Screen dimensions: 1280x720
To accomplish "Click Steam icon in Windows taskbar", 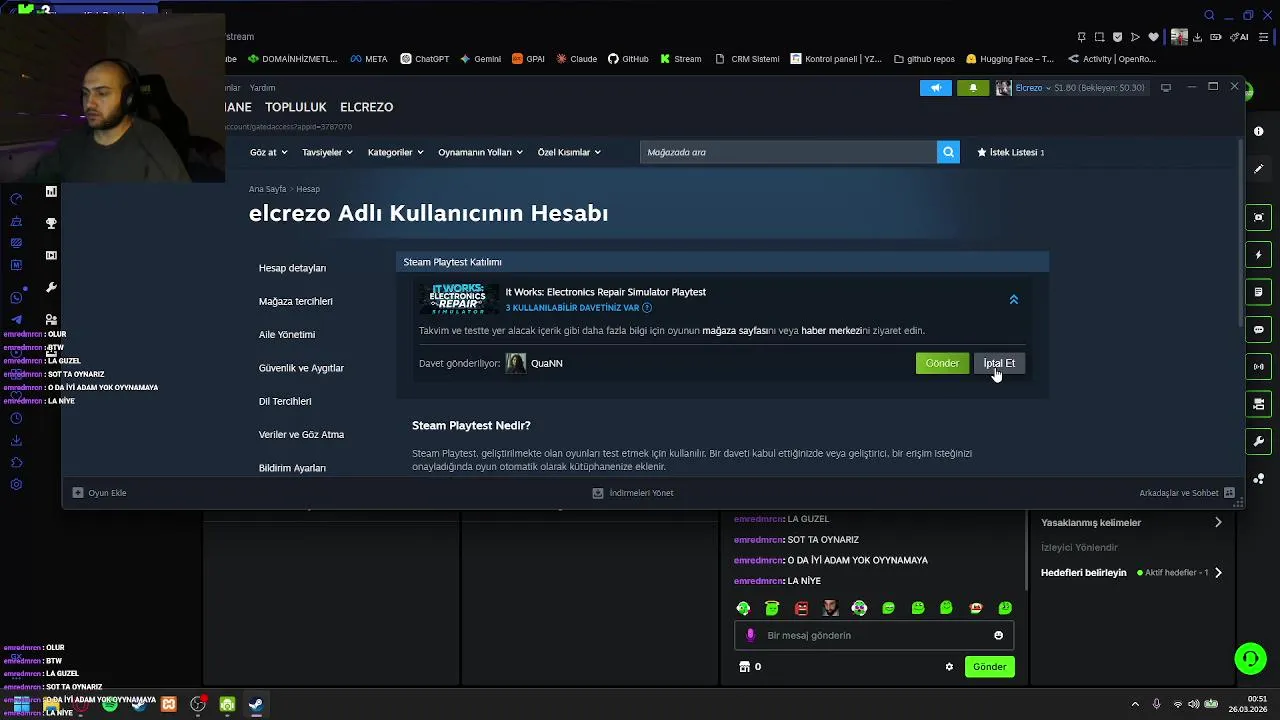I will tap(256, 705).
